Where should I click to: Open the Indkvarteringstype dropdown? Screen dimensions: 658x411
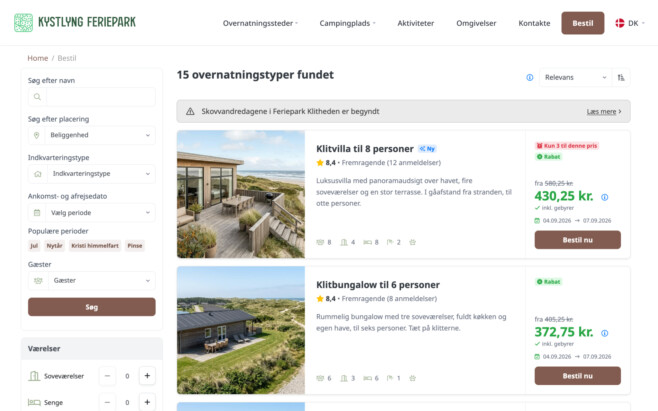pyautogui.click(x=92, y=174)
